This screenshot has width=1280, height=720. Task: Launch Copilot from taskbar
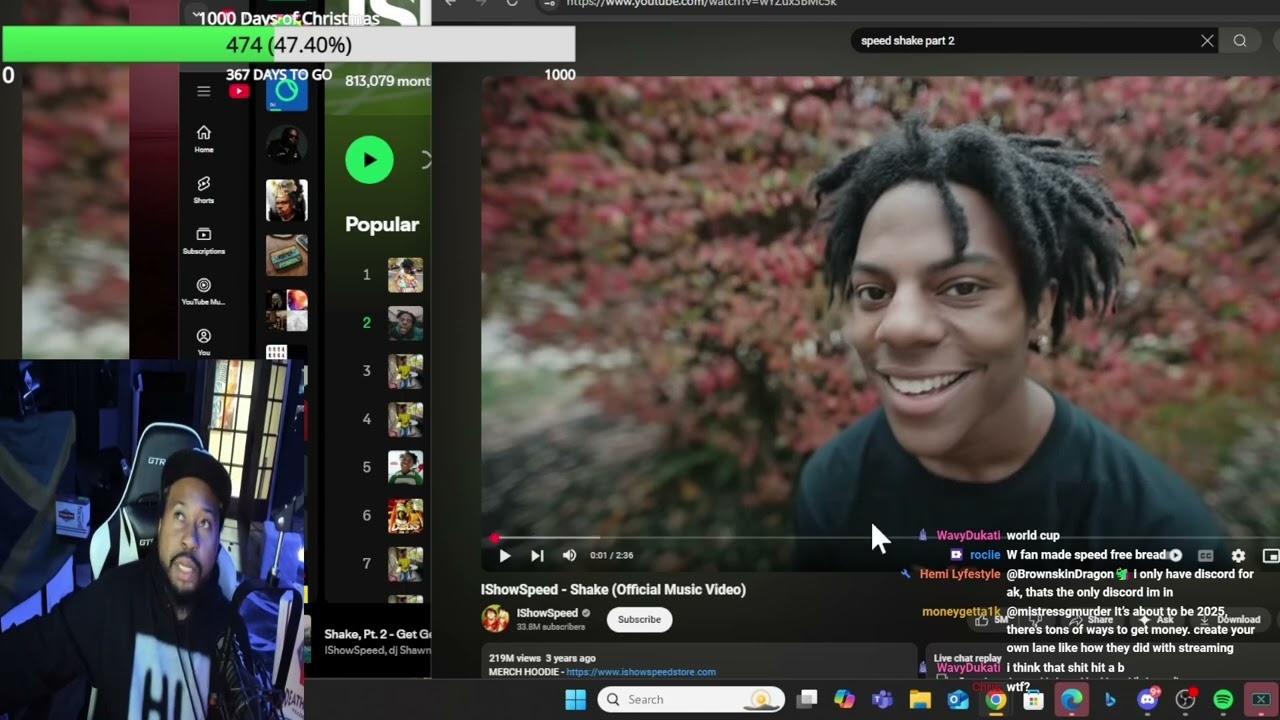click(845, 699)
